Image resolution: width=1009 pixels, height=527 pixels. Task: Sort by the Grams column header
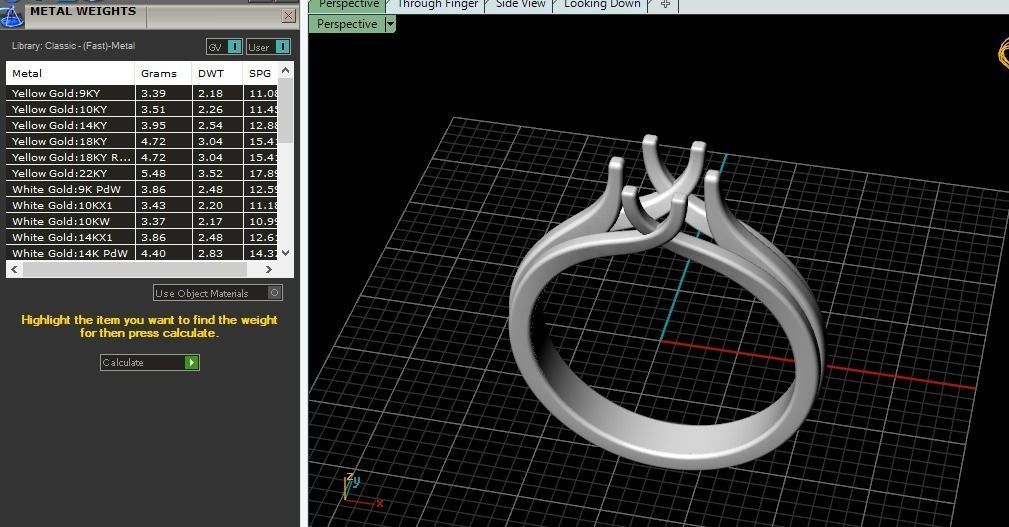(163, 73)
